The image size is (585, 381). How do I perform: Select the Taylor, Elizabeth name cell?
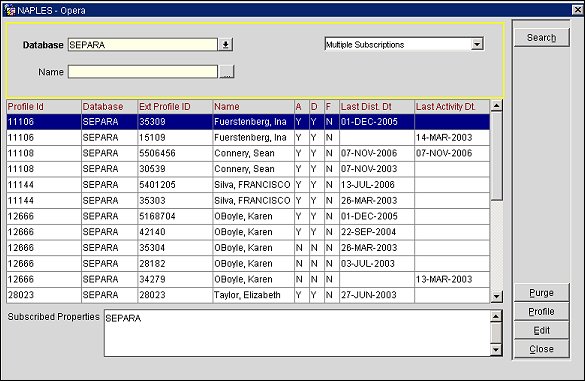pos(253,295)
